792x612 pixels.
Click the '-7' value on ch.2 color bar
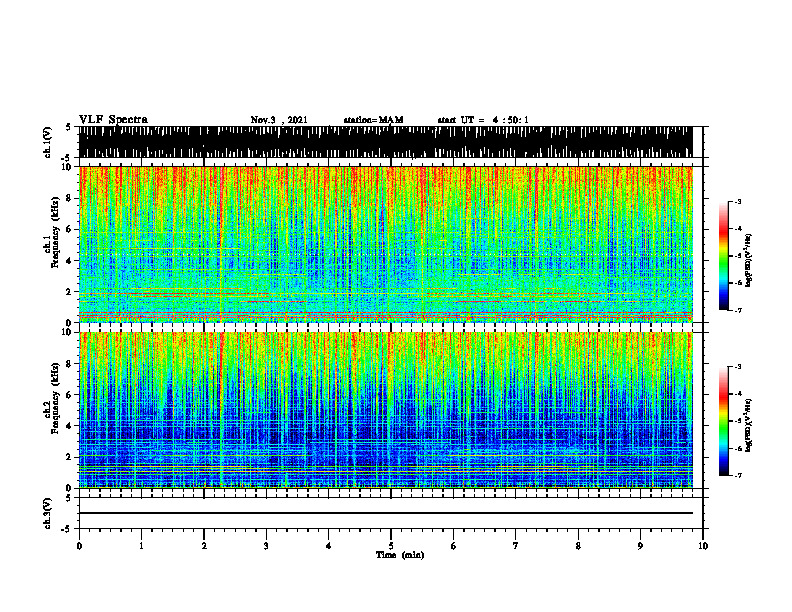[737, 475]
